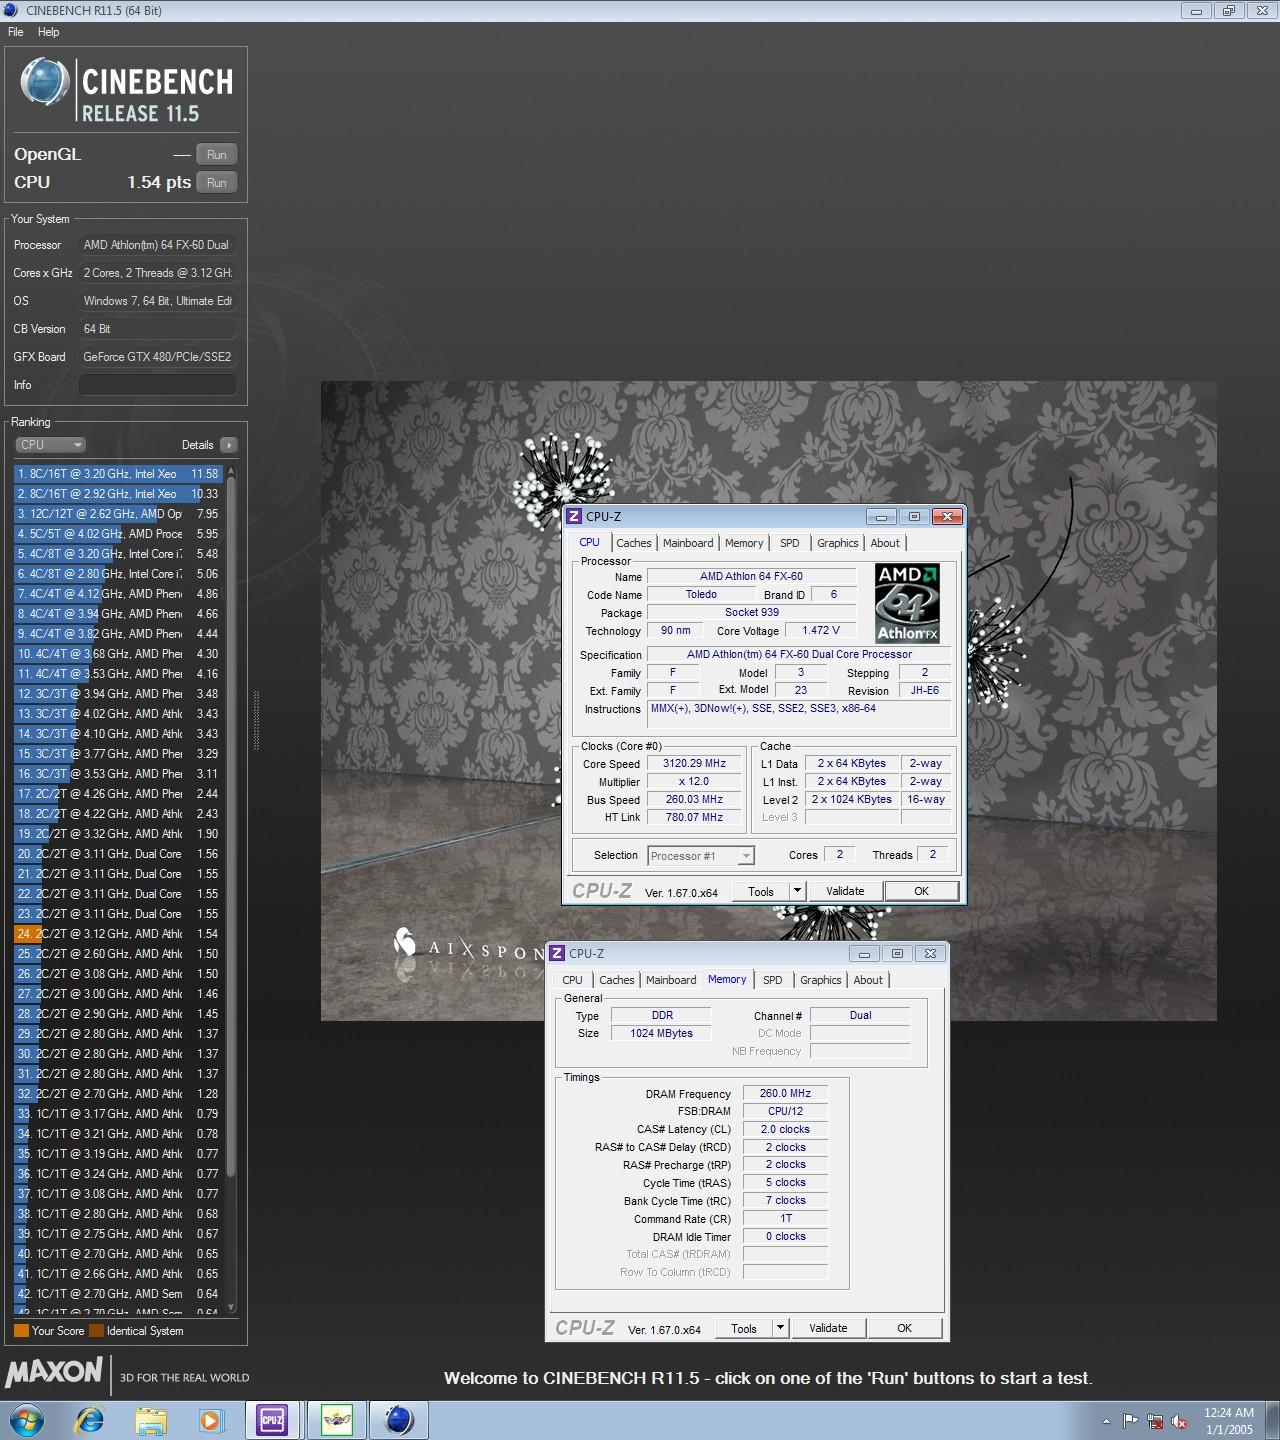The height and width of the screenshot is (1440, 1280).
Task: Click ranking scrollbar up arrow
Action: (x=232, y=471)
